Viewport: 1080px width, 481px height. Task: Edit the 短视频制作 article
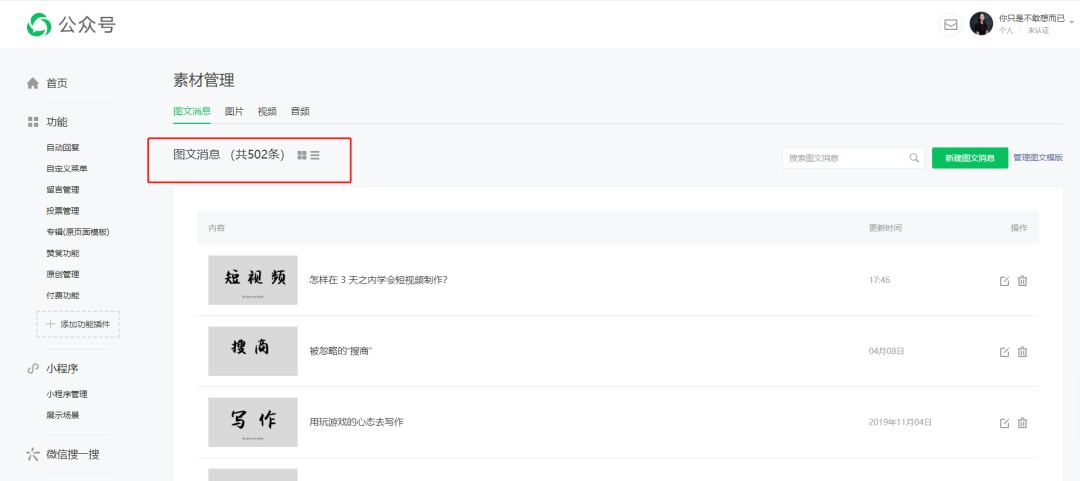(1004, 280)
